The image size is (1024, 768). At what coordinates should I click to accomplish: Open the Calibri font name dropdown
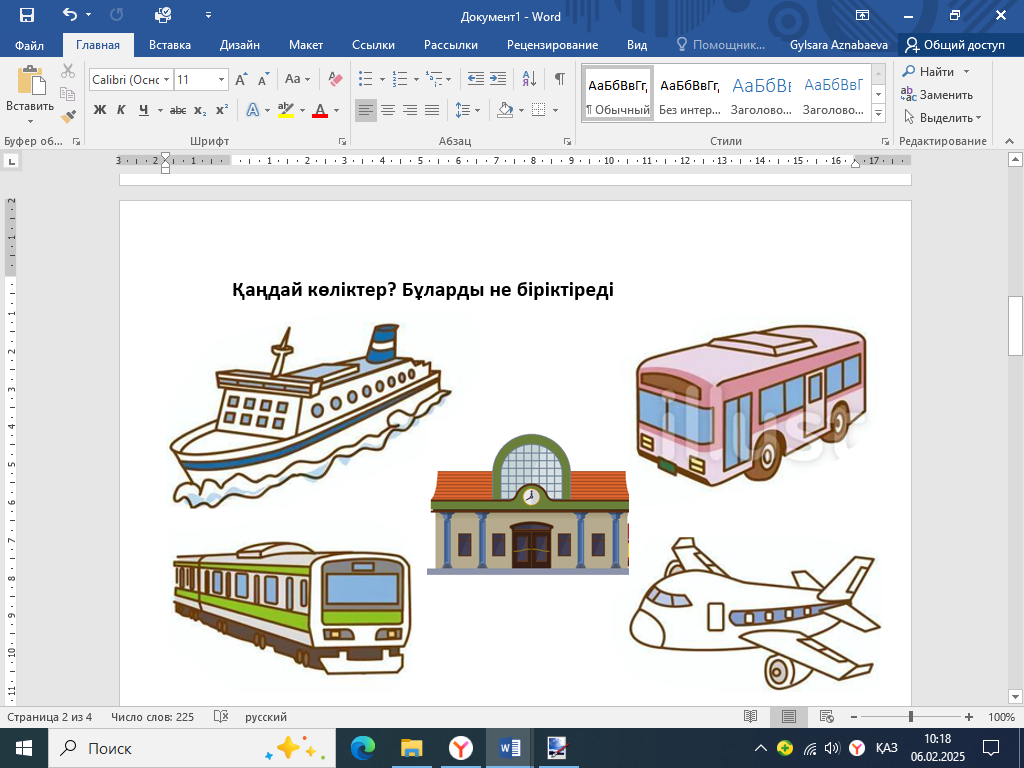point(165,79)
